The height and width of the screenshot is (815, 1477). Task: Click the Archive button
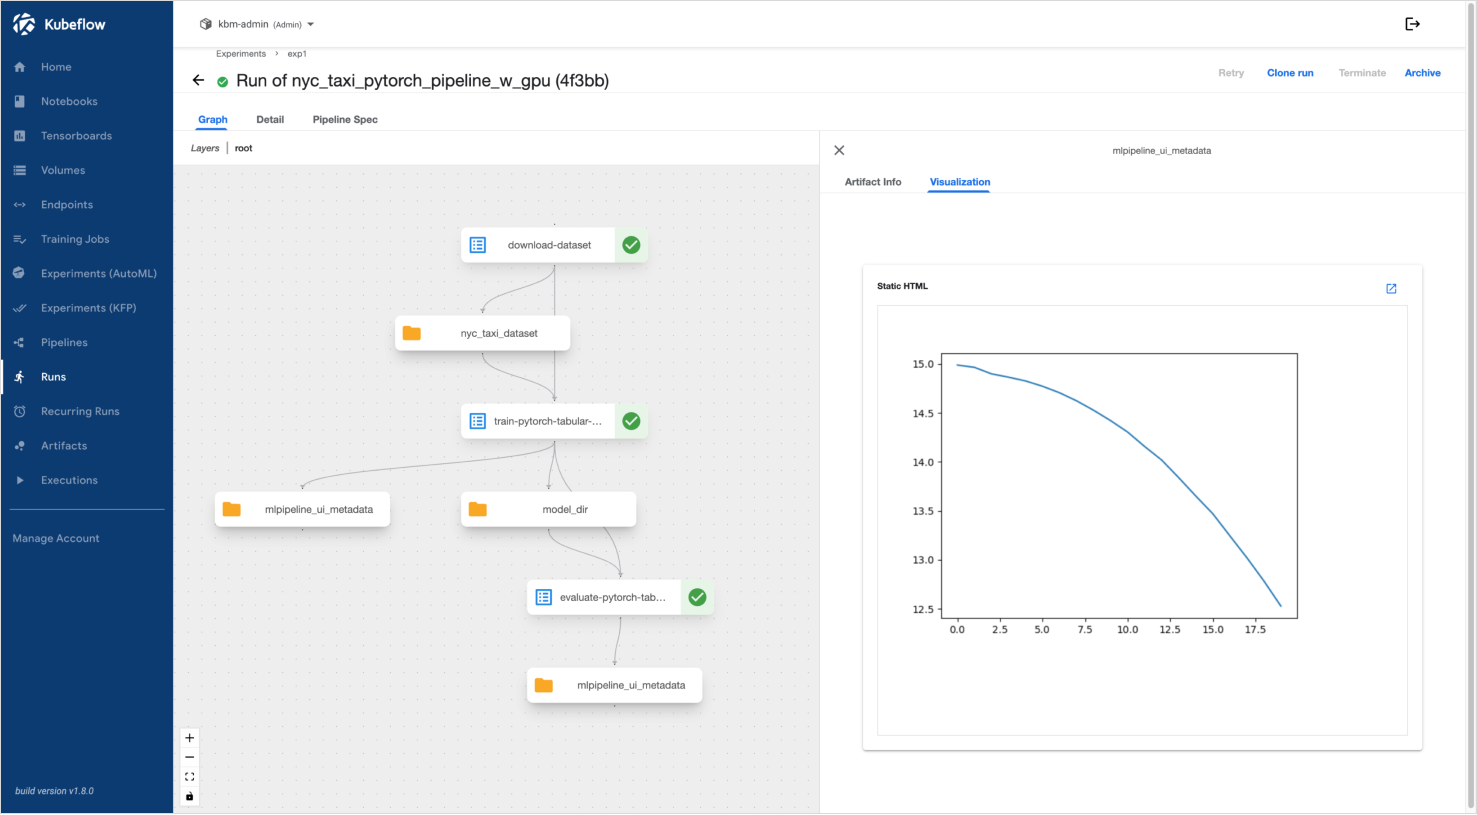[1422, 73]
